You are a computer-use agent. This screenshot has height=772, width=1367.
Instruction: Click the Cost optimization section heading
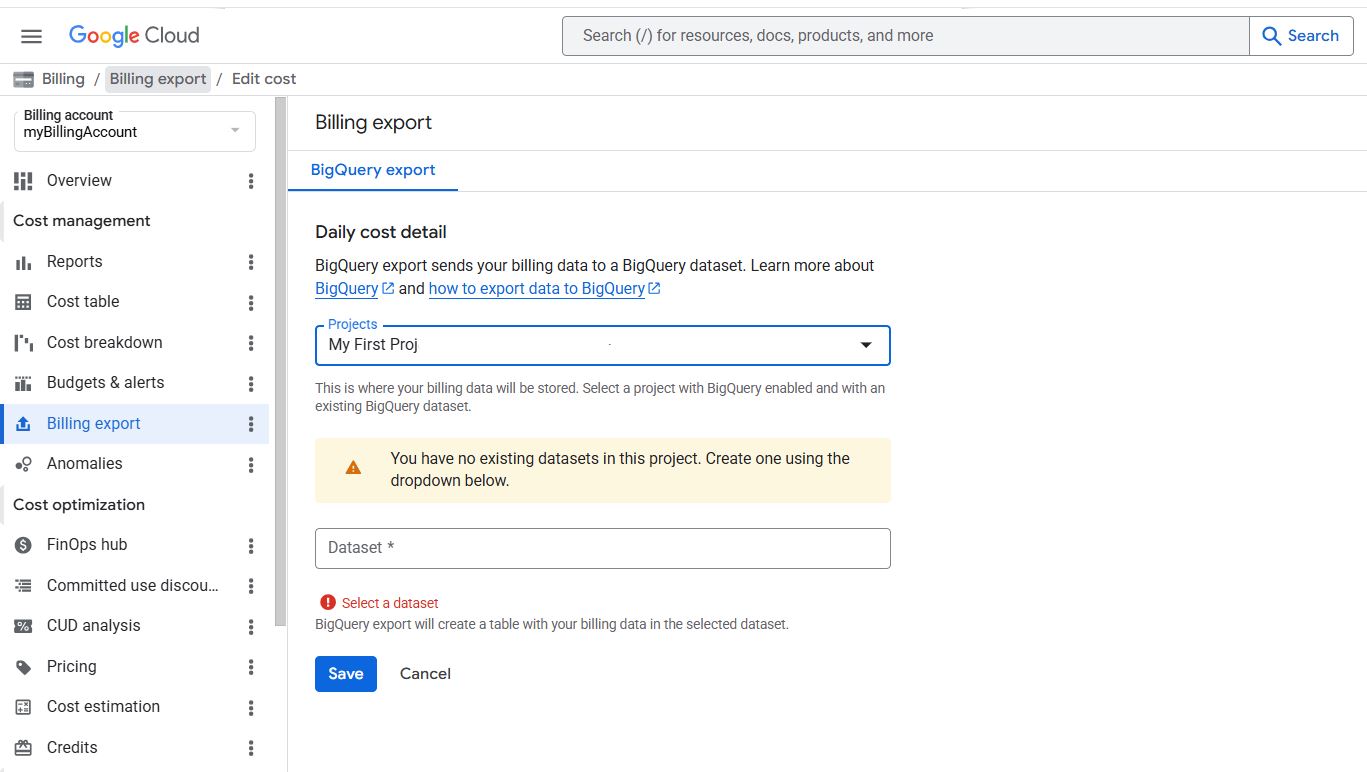[79, 505]
